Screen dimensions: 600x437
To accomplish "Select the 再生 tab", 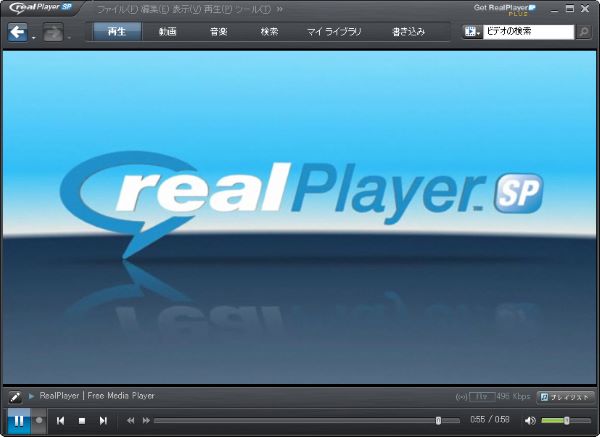I will [117, 31].
